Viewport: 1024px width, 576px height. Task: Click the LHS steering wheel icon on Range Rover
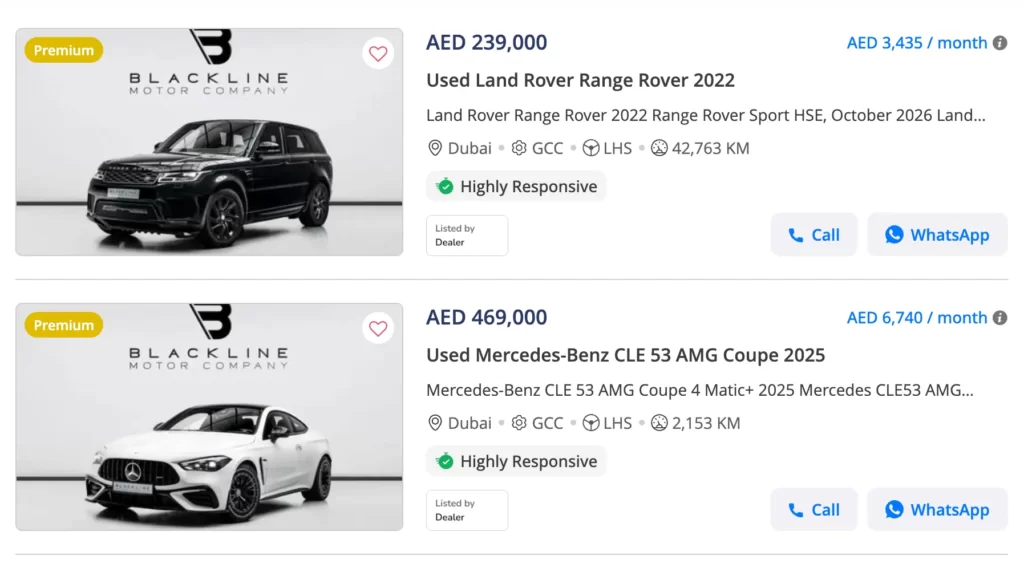[x=591, y=148]
